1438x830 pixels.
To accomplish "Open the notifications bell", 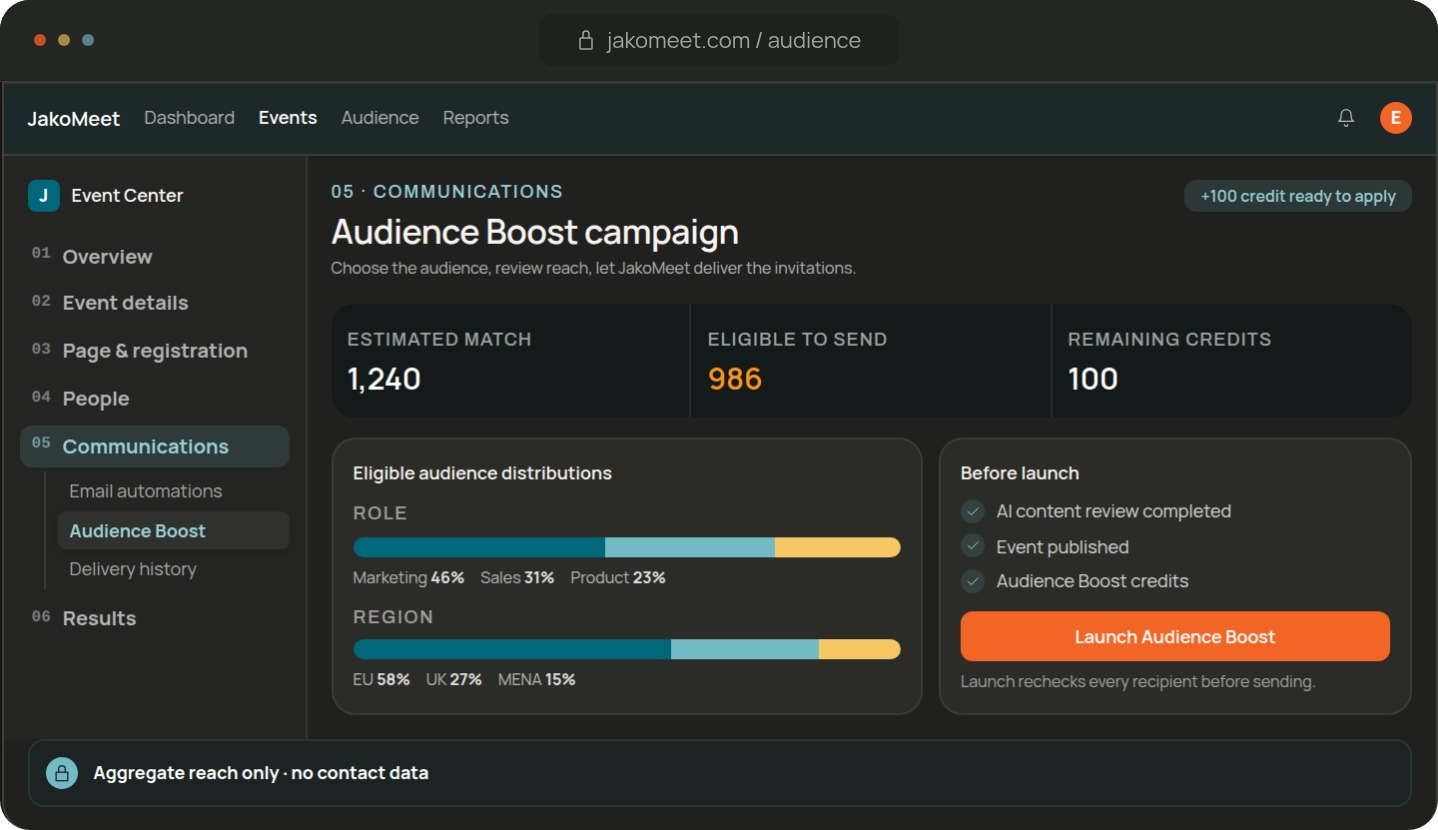I will tap(1346, 118).
